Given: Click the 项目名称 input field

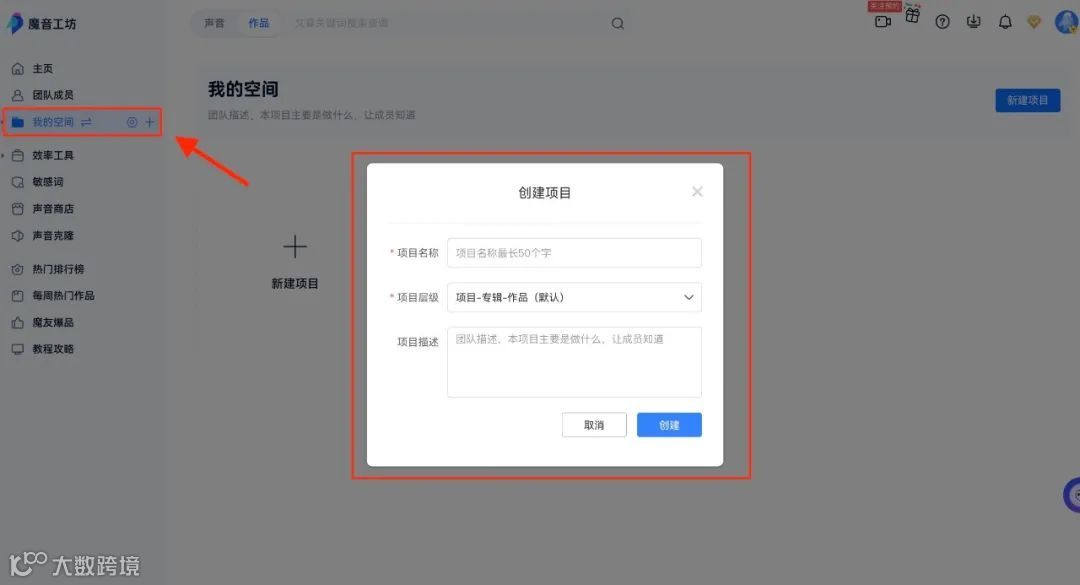Looking at the screenshot, I should 574,253.
